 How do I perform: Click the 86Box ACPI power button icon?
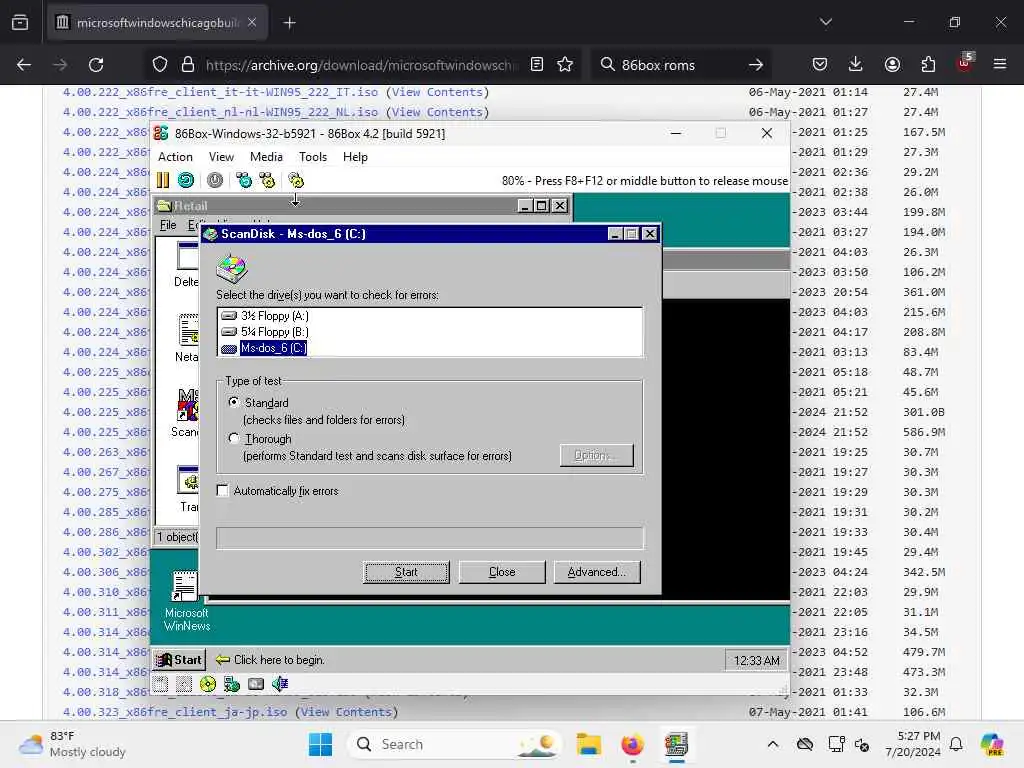coord(215,180)
